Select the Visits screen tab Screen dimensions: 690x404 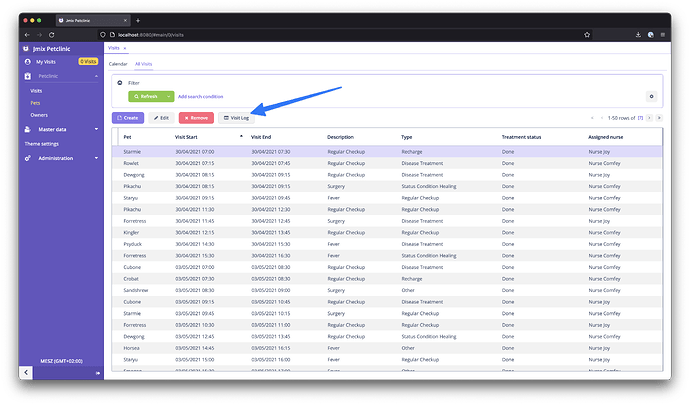pyautogui.click(x=114, y=48)
